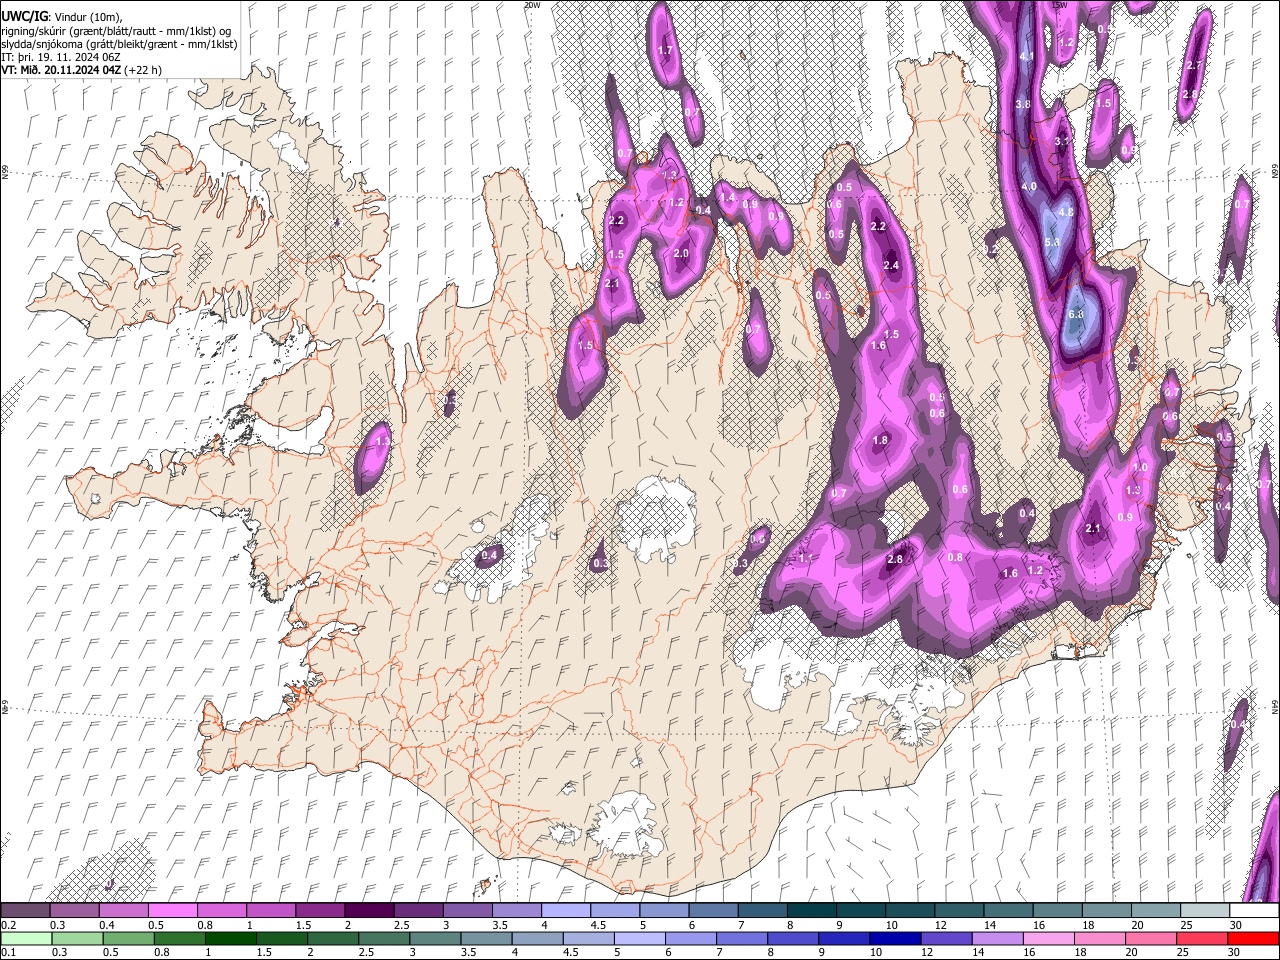Select the white upper legend swatch after 30
The height and width of the screenshot is (960, 1280).
pyautogui.click(x=1254, y=911)
